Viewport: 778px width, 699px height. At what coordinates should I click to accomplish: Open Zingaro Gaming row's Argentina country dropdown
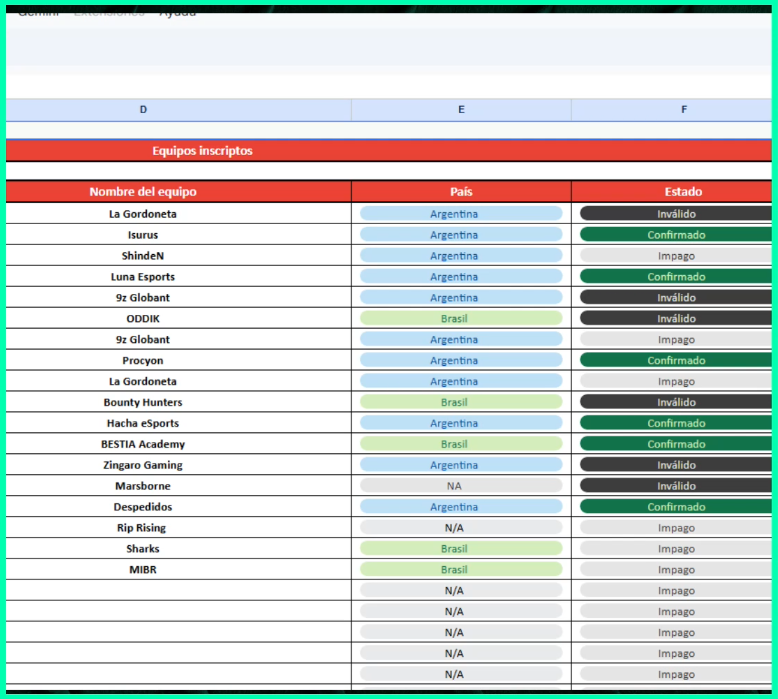(x=461, y=465)
